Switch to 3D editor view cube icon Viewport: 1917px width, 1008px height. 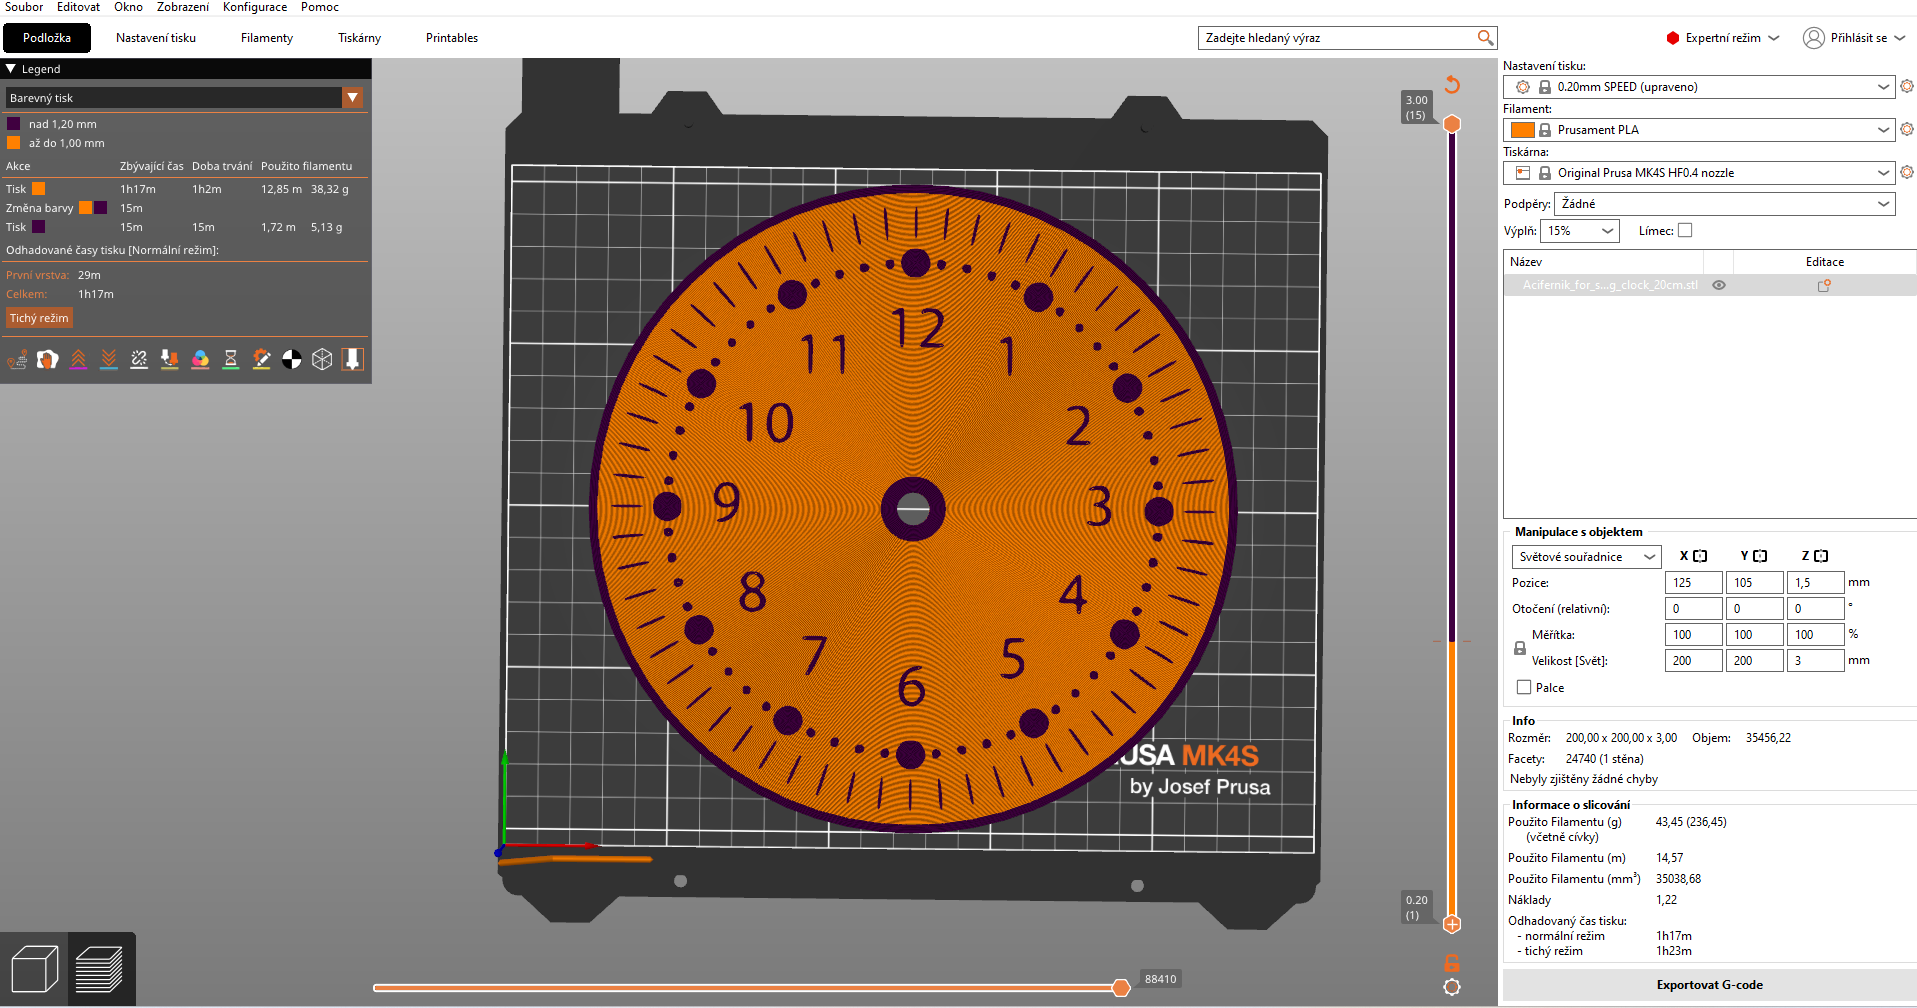point(34,970)
